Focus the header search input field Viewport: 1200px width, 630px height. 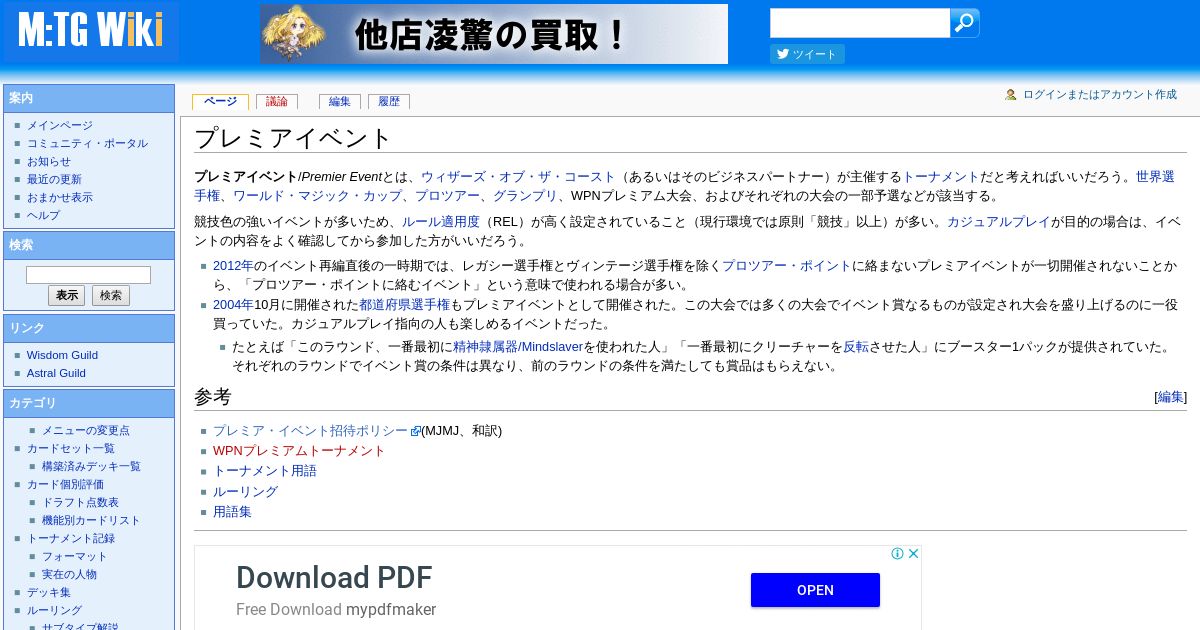[x=860, y=23]
